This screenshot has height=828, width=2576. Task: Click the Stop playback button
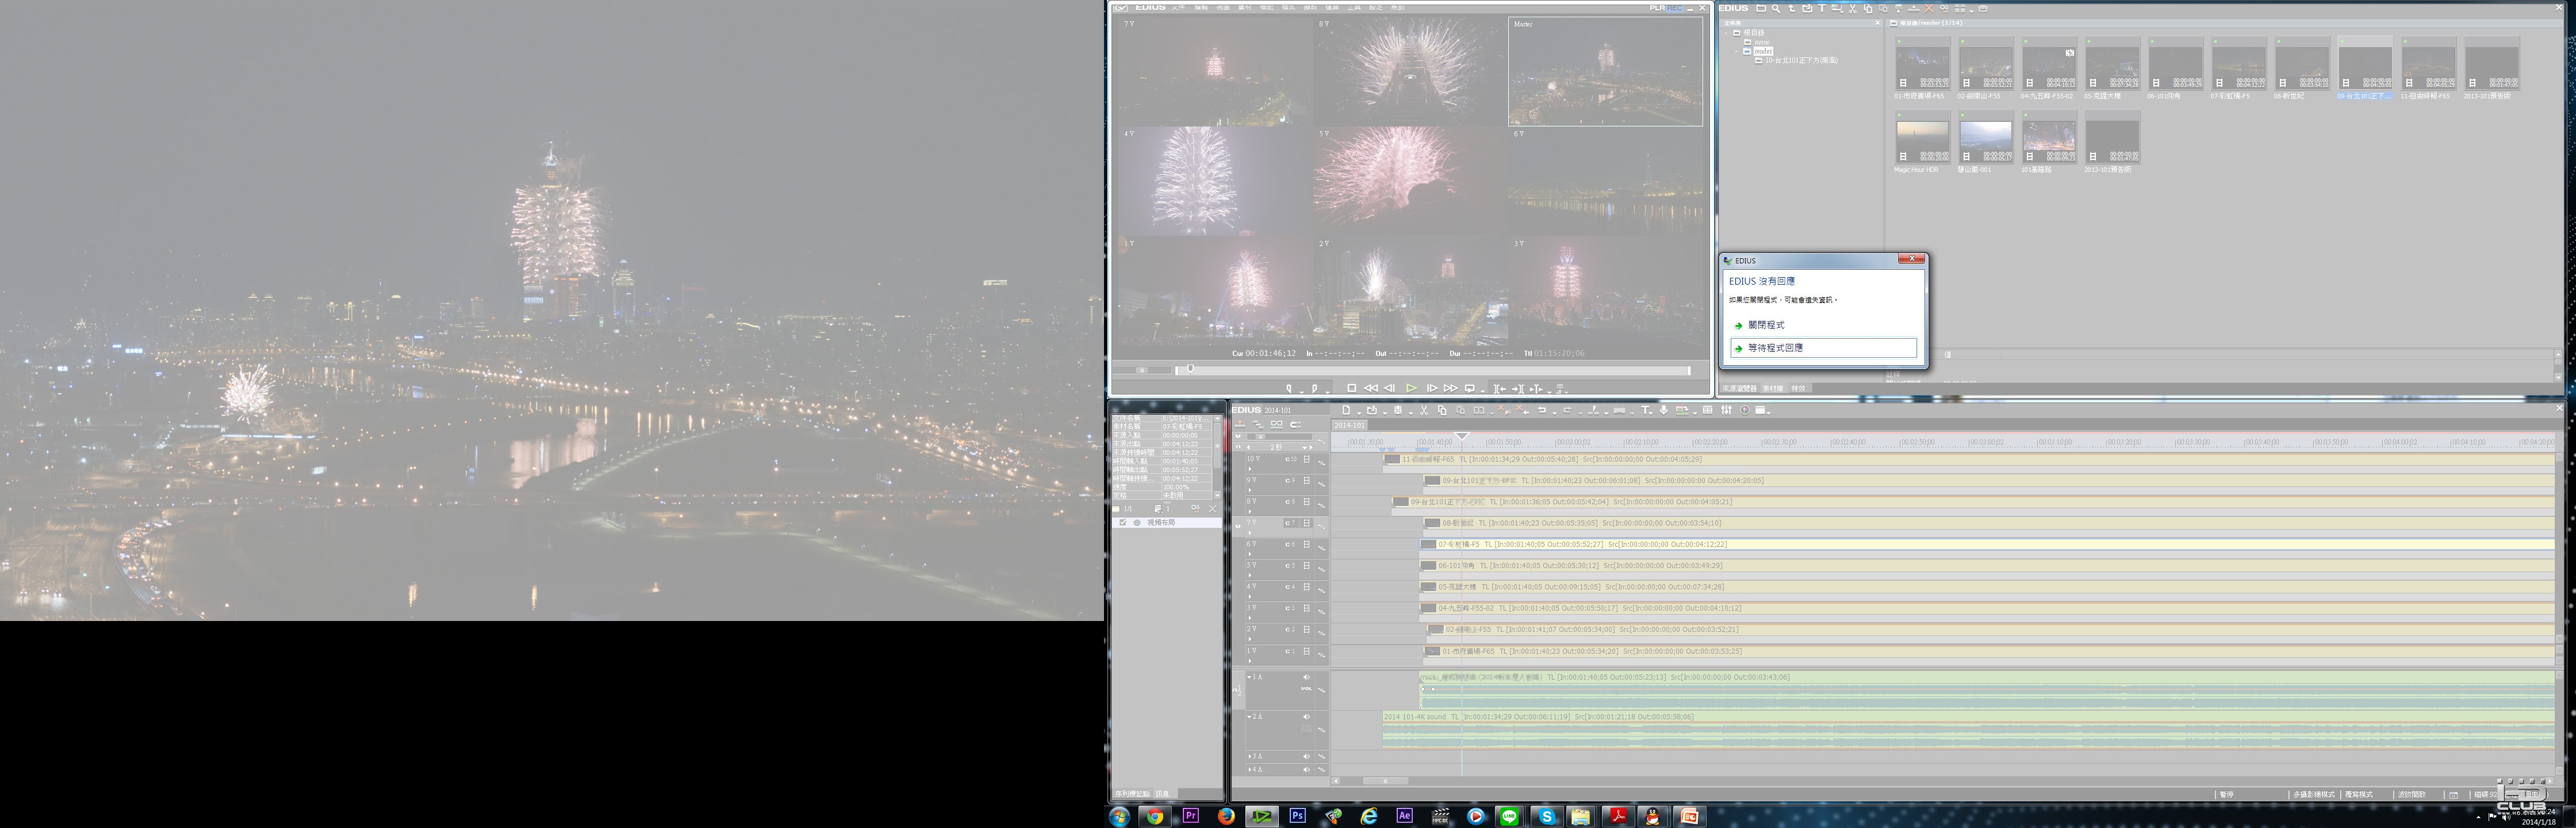(1352, 388)
